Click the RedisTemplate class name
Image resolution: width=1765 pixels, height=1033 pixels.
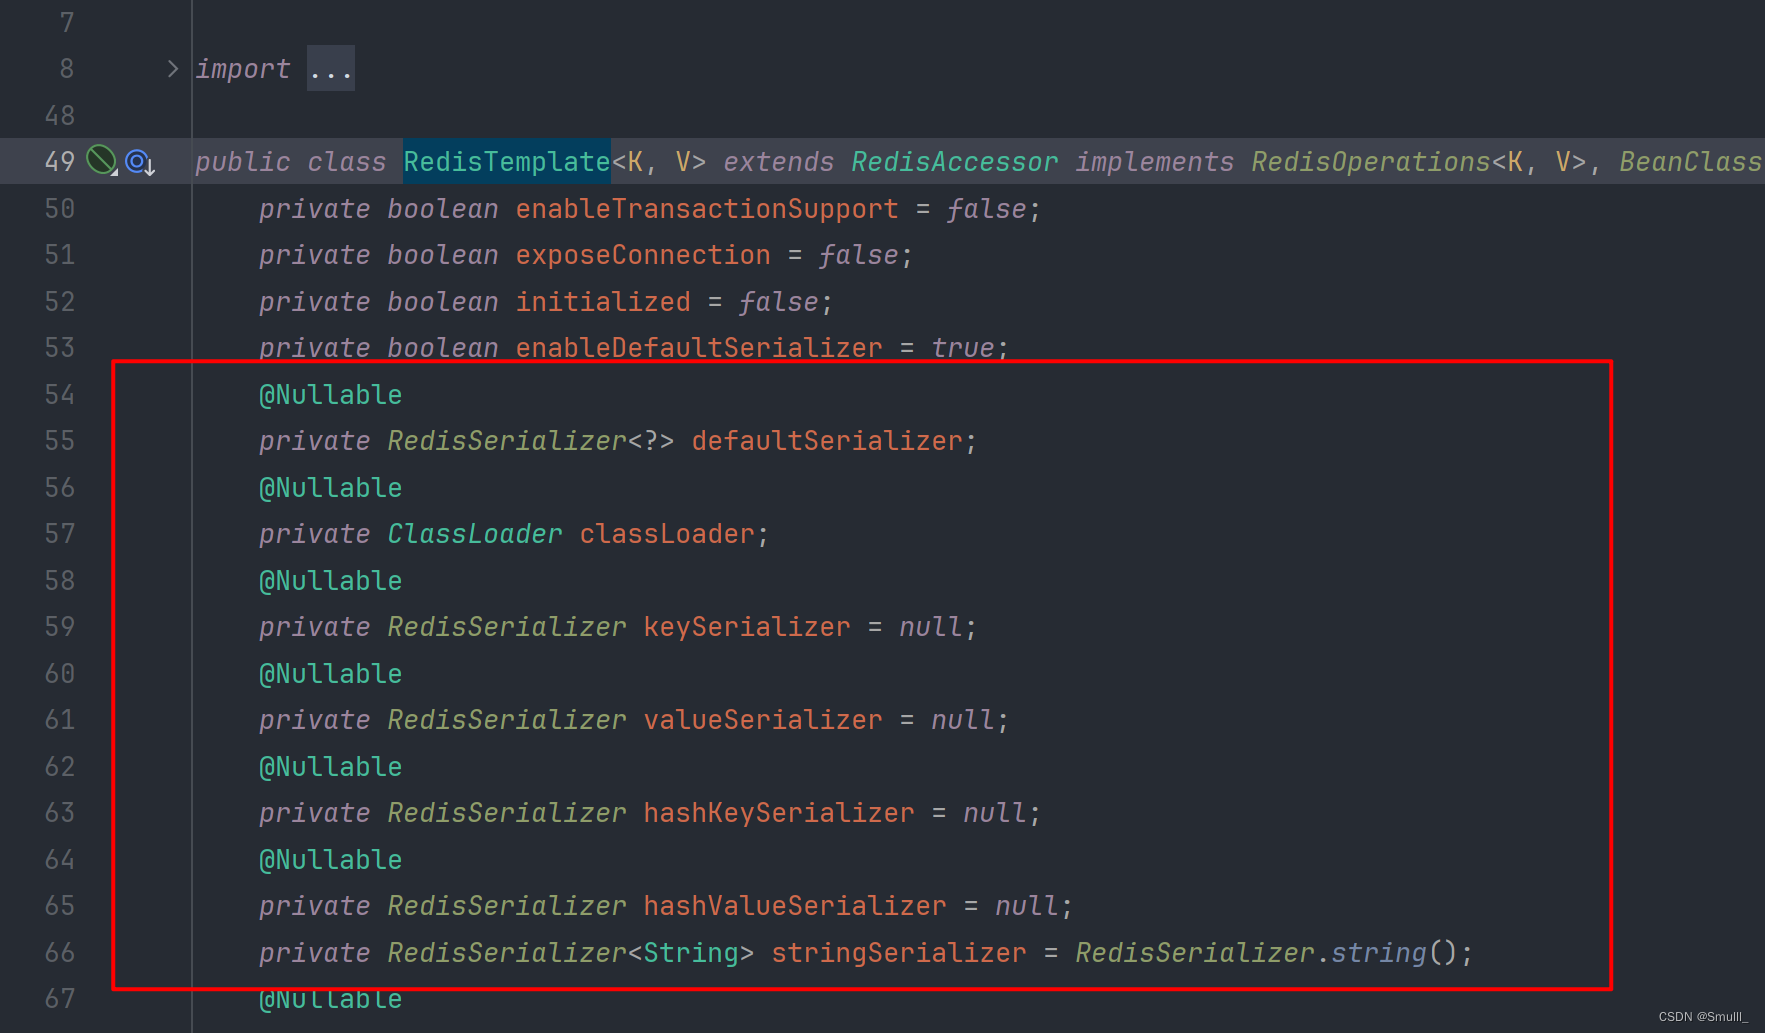[x=507, y=161]
